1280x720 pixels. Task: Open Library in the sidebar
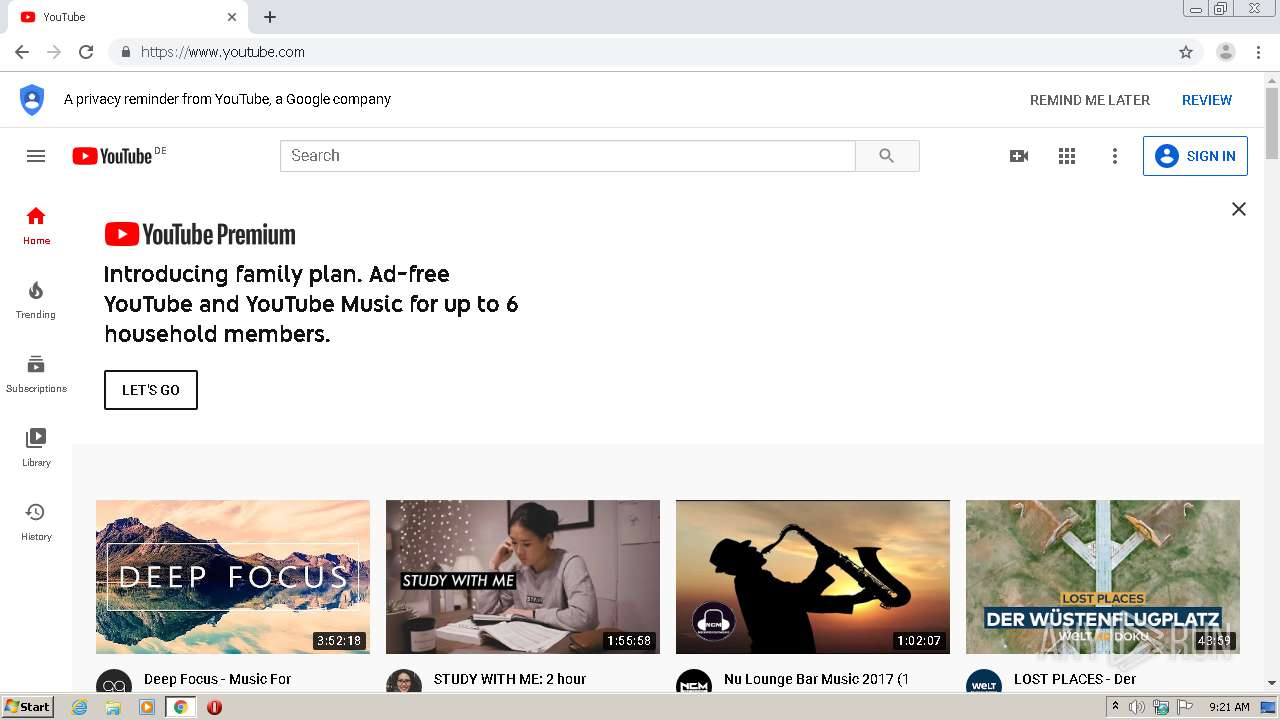36,447
